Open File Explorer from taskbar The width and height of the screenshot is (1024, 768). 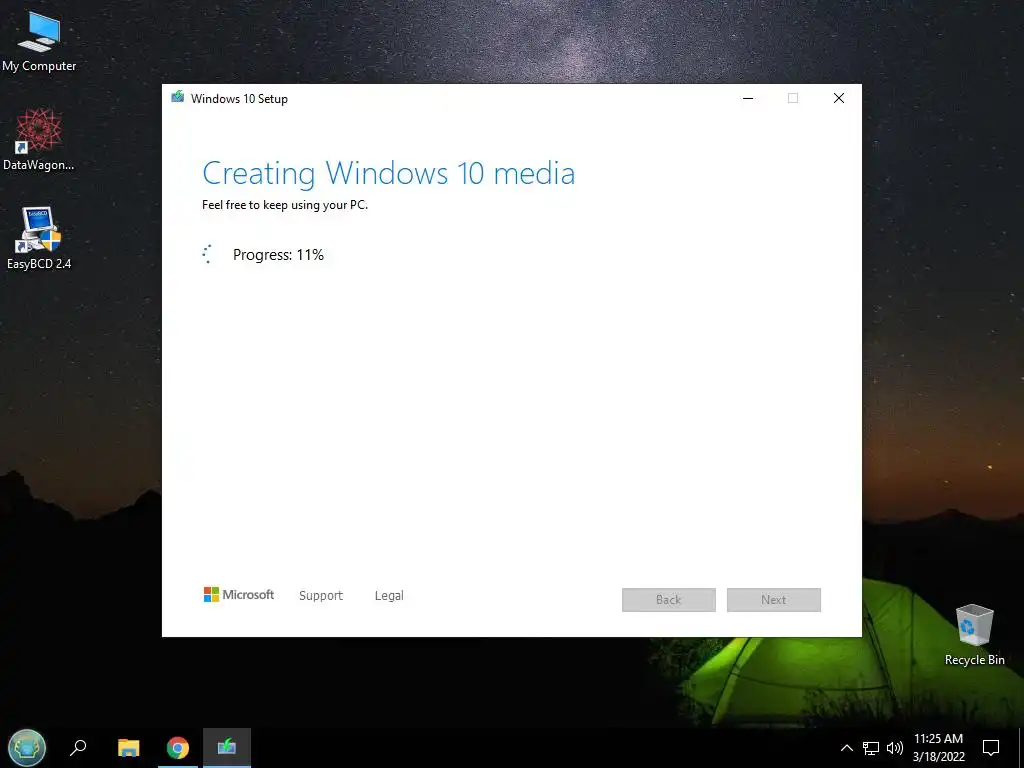(x=129, y=748)
